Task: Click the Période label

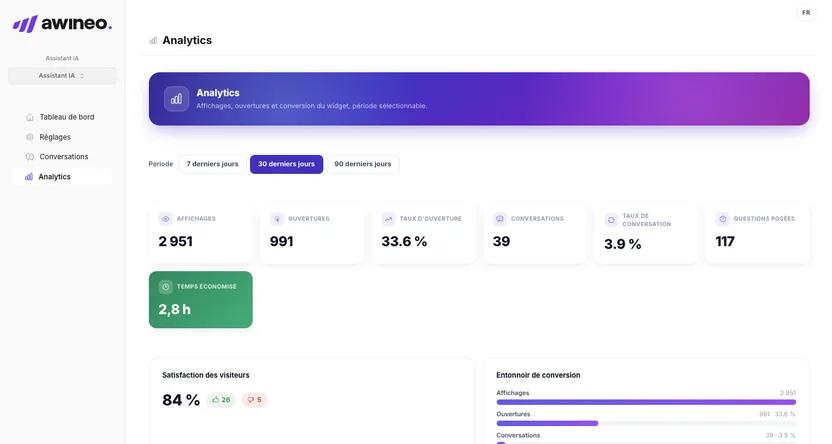Action: 161,164
